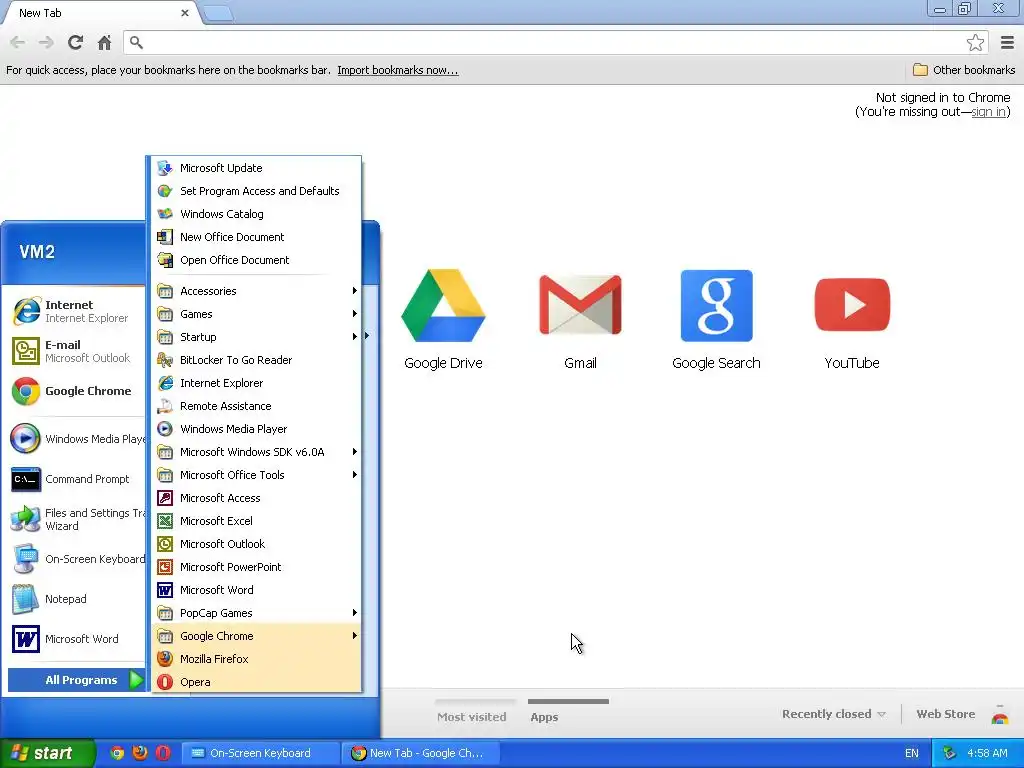Open the Other bookmarks folder
The height and width of the screenshot is (768, 1024).
964,70
